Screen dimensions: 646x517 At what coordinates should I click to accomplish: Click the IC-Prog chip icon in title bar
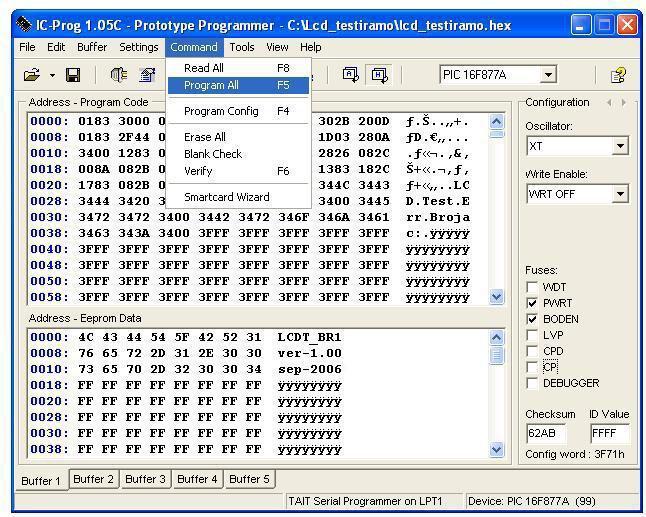[x=23, y=25]
